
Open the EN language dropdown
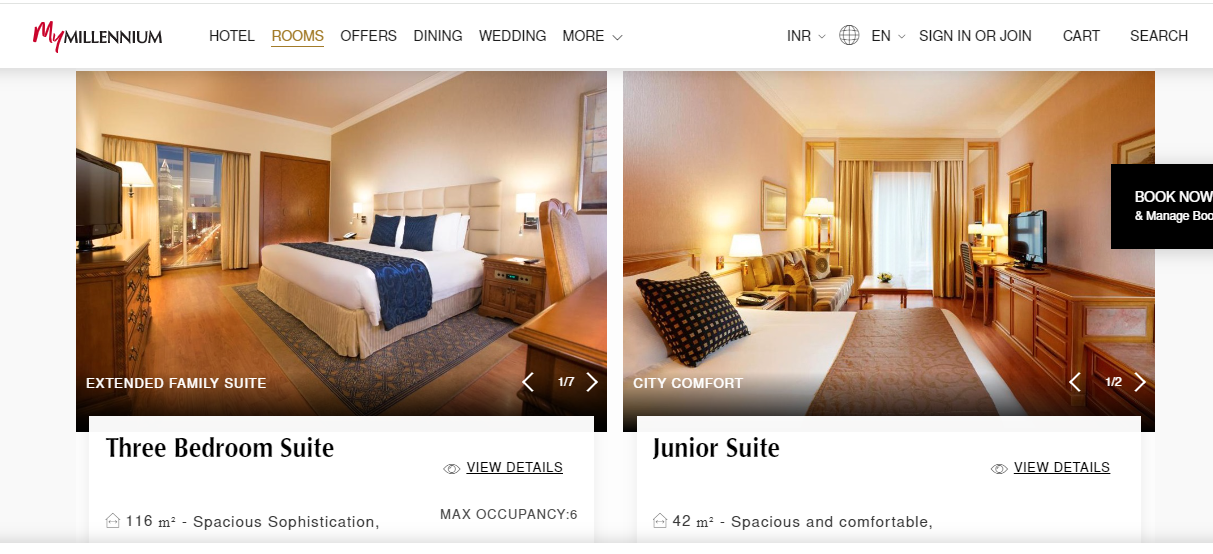tap(888, 36)
